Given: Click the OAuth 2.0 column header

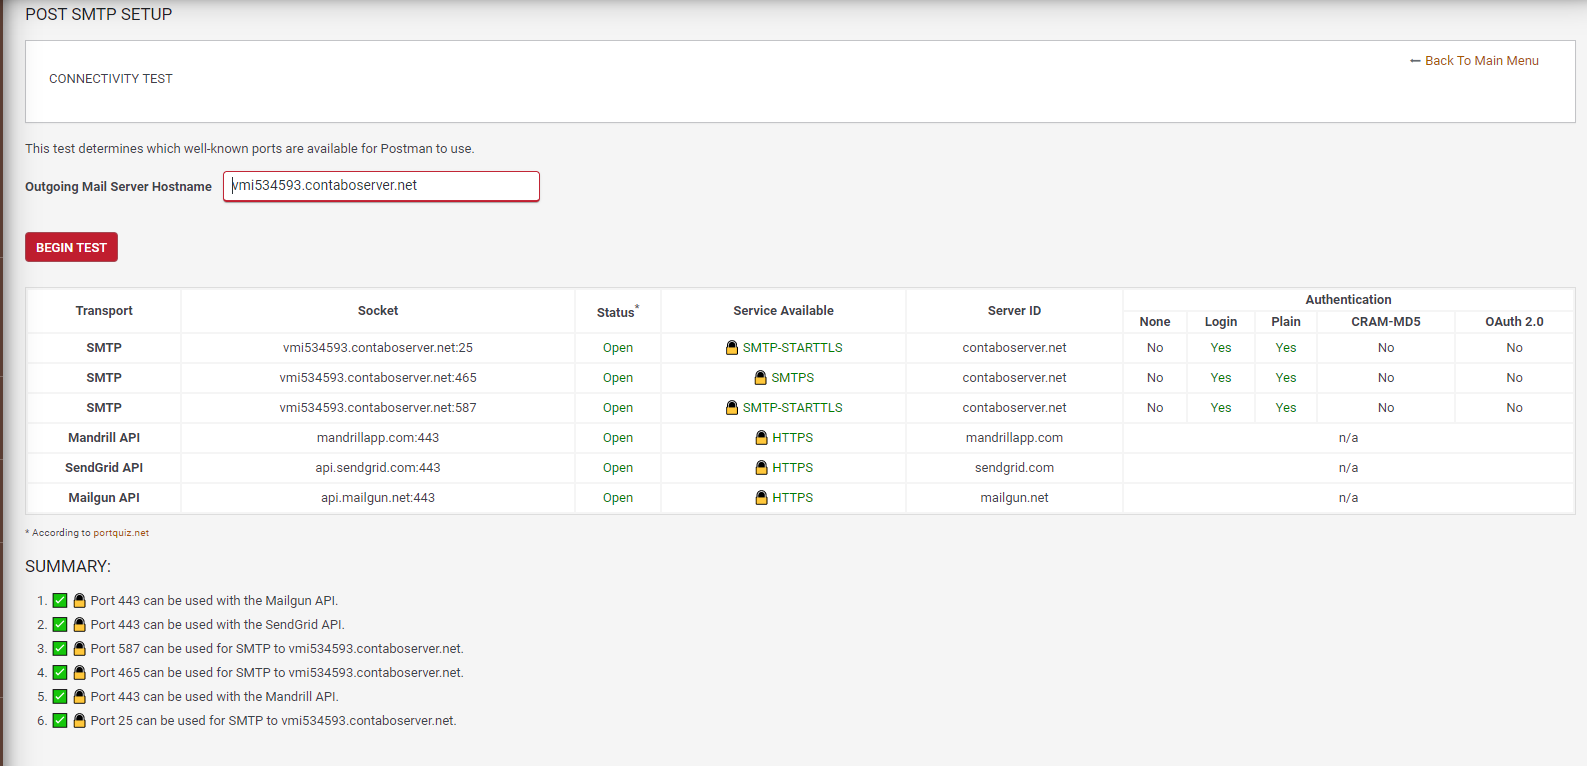Looking at the screenshot, I should tap(1513, 322).
